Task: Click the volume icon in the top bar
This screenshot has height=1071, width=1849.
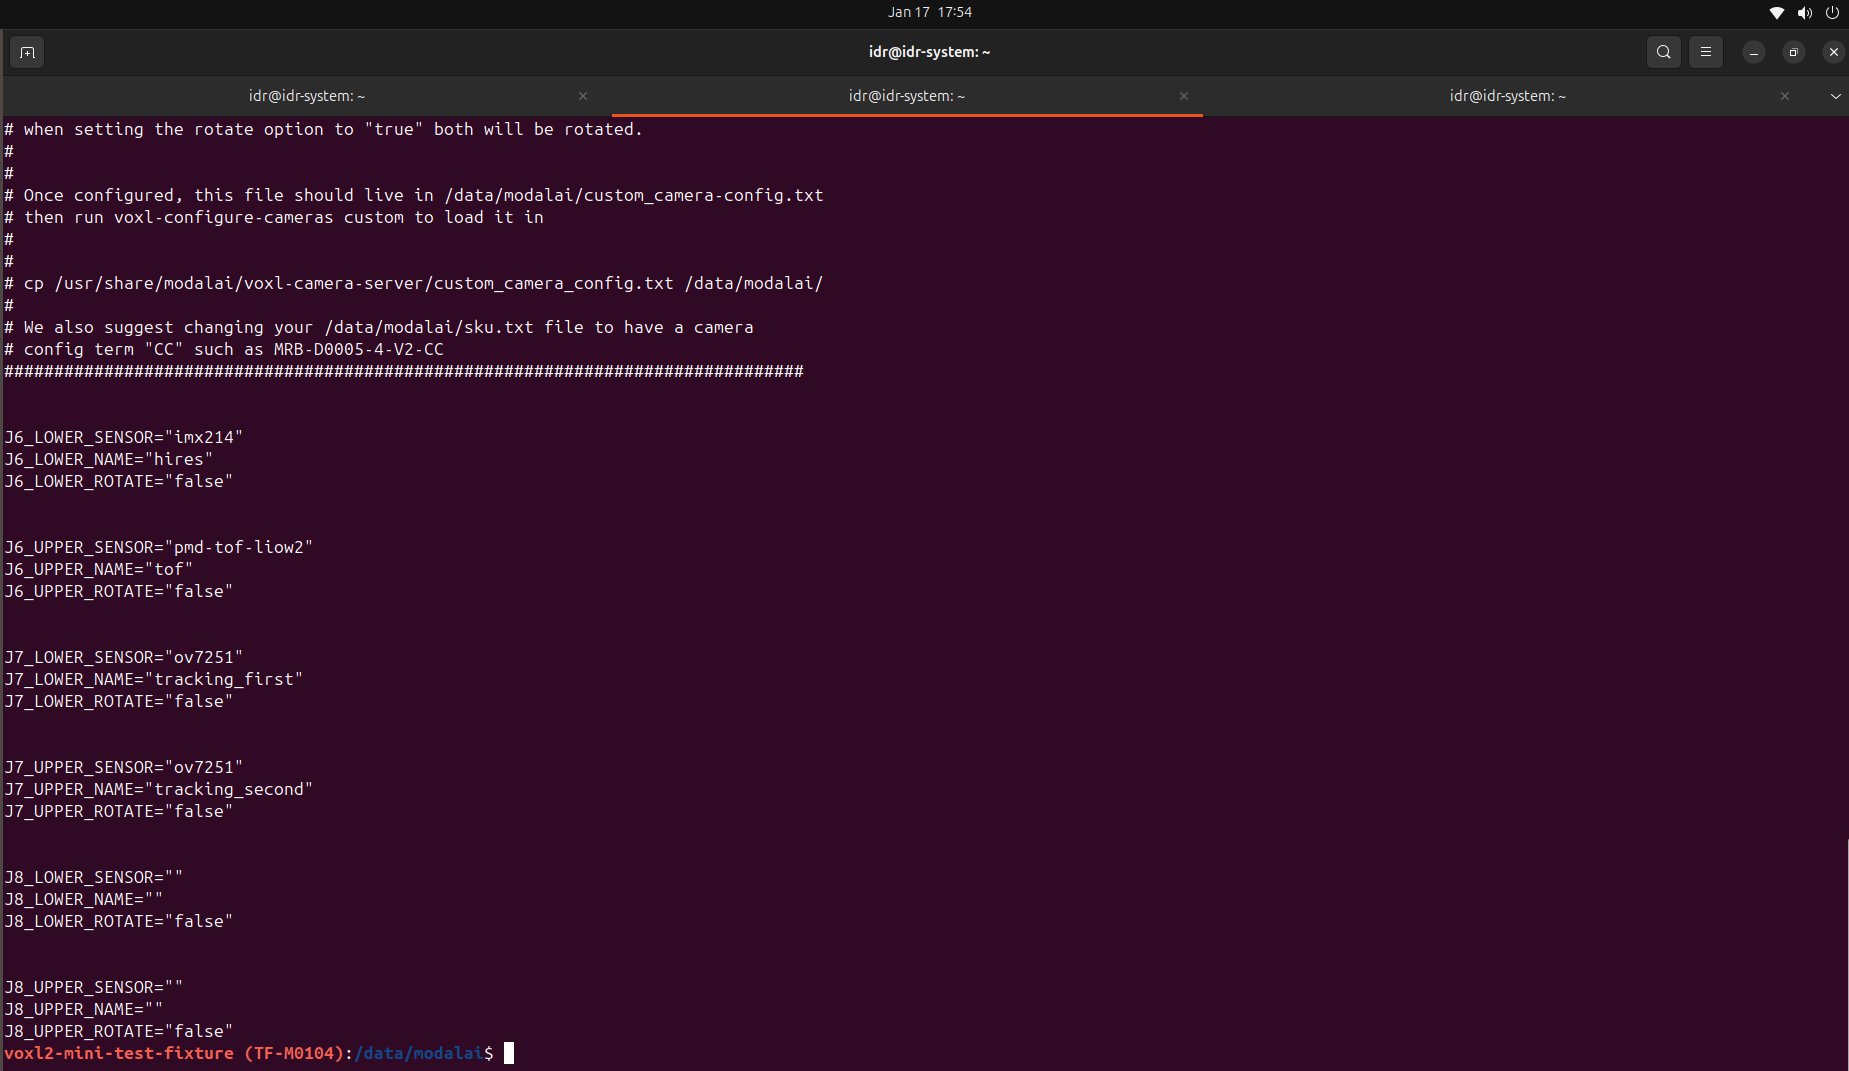Action: pyautogui.click(x=1804, y=13)
